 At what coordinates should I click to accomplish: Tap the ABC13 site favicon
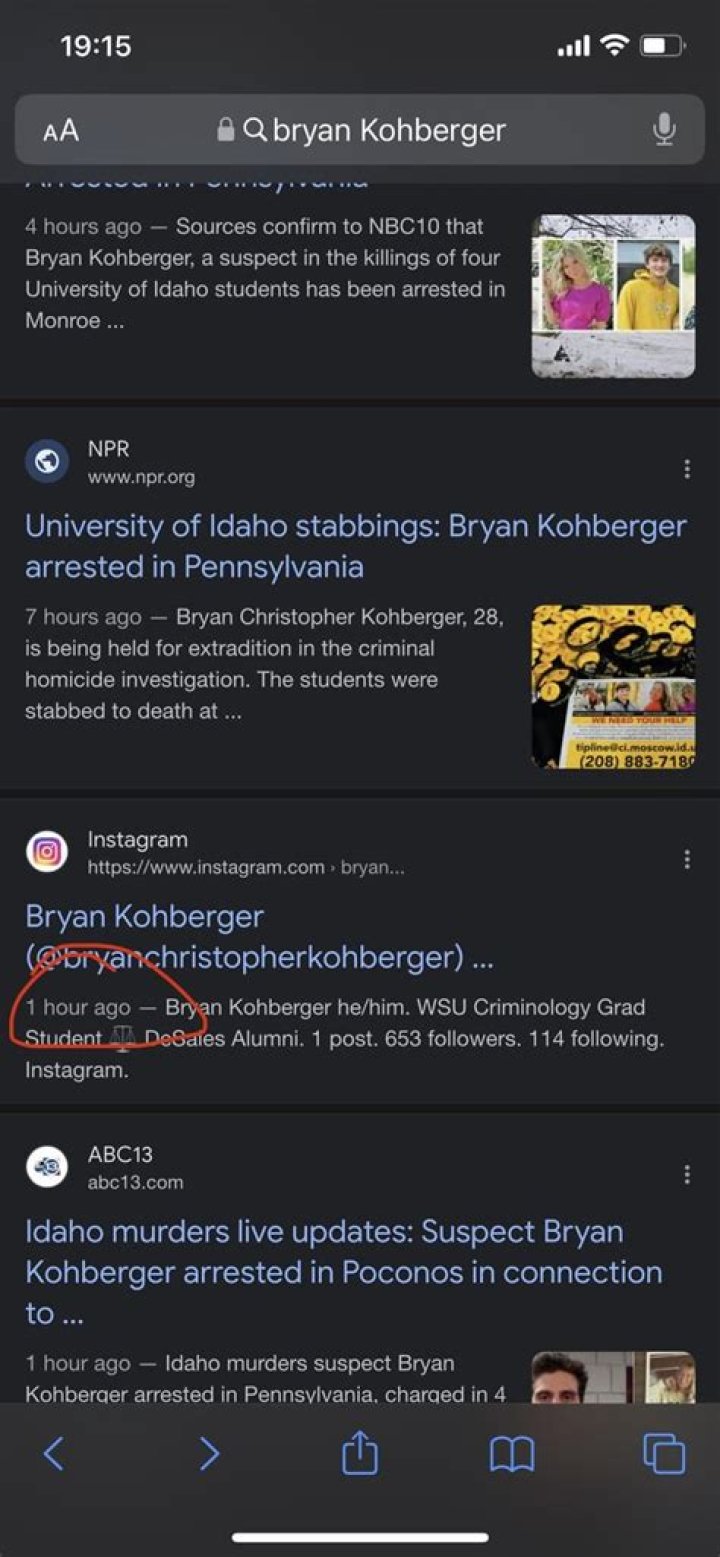[x=47, y=1166]
